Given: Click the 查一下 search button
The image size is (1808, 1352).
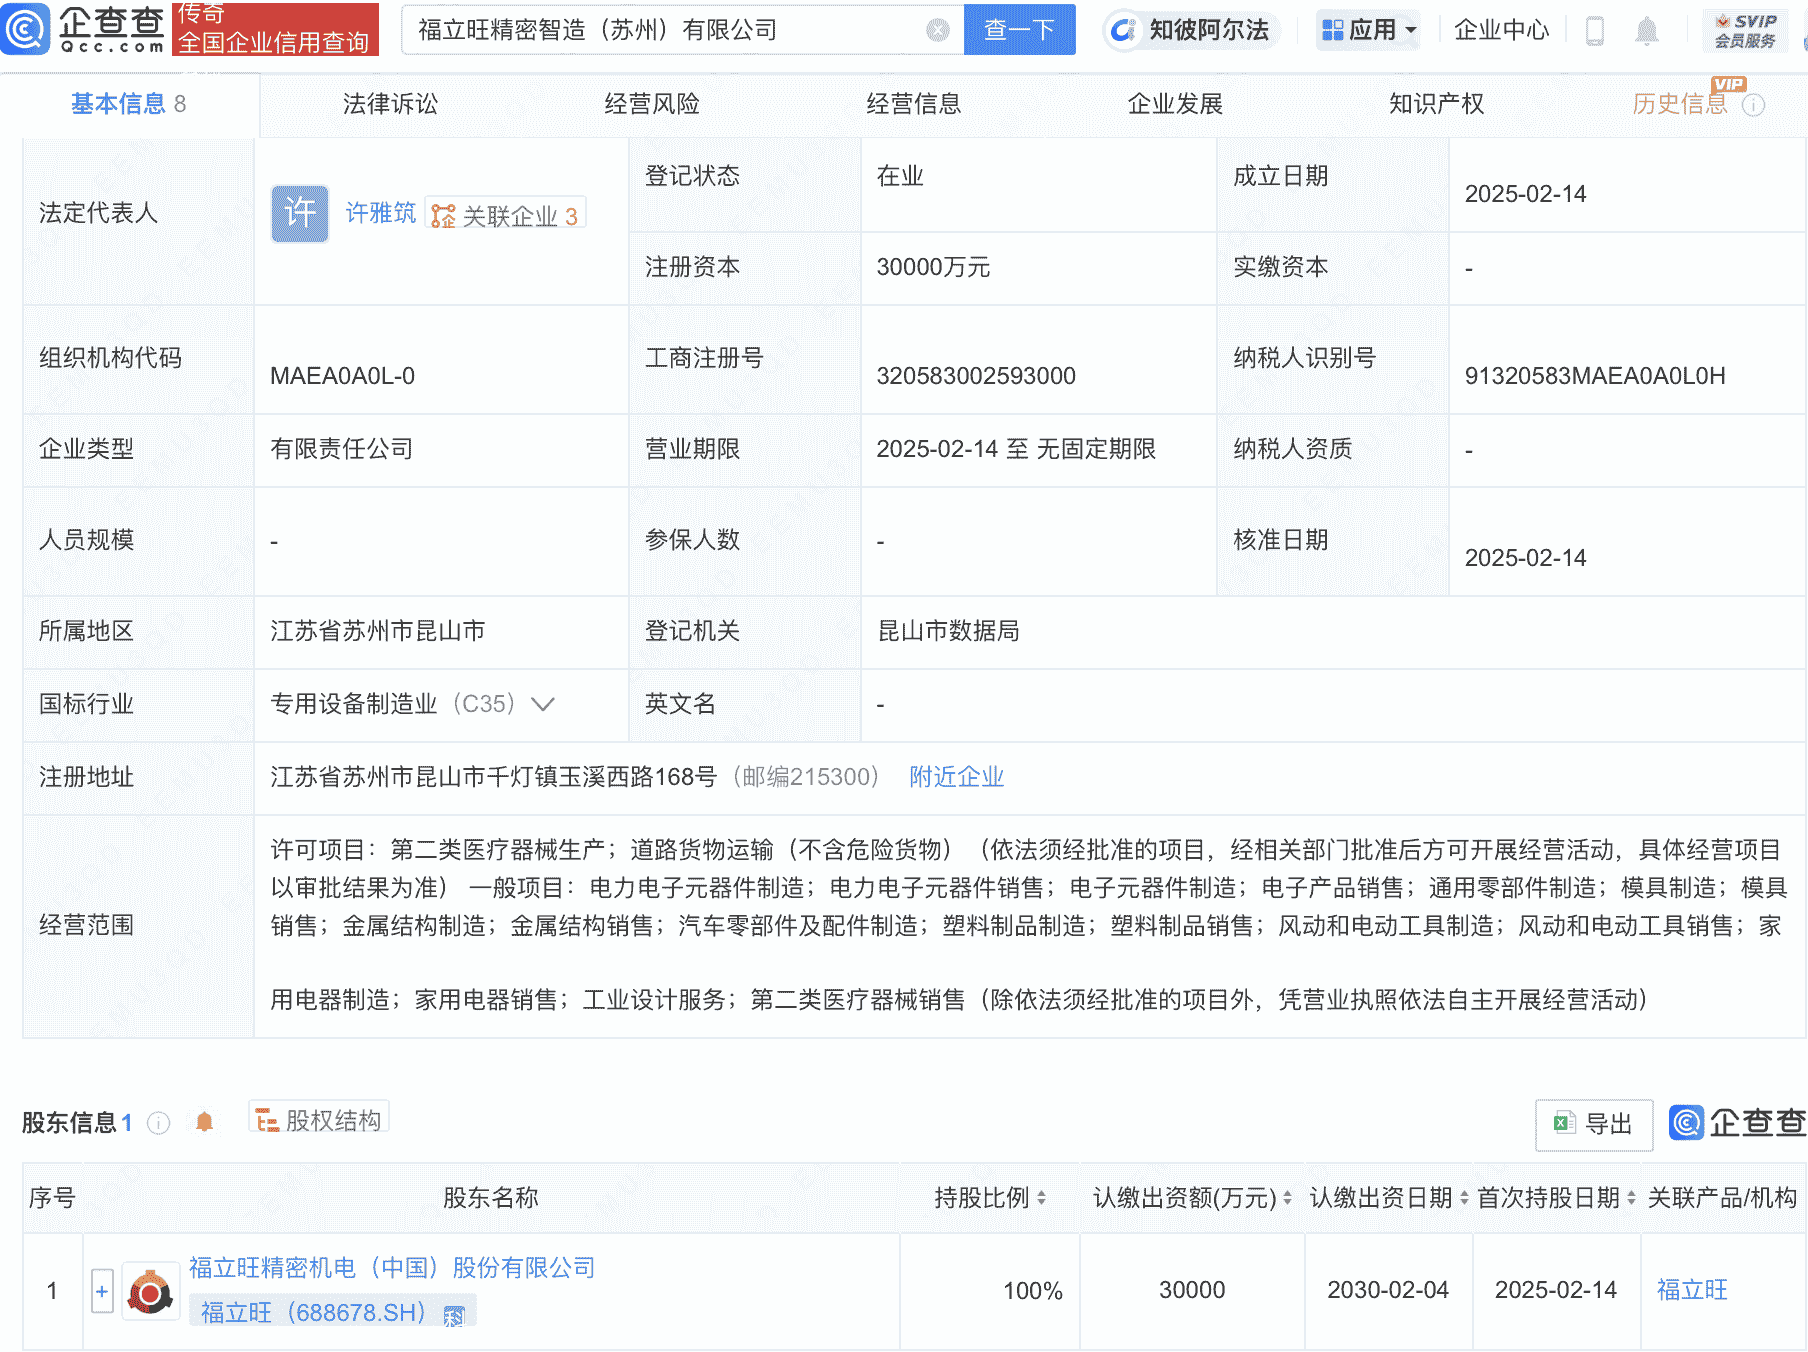Looking at the screenshot, I should point(1019,30).
